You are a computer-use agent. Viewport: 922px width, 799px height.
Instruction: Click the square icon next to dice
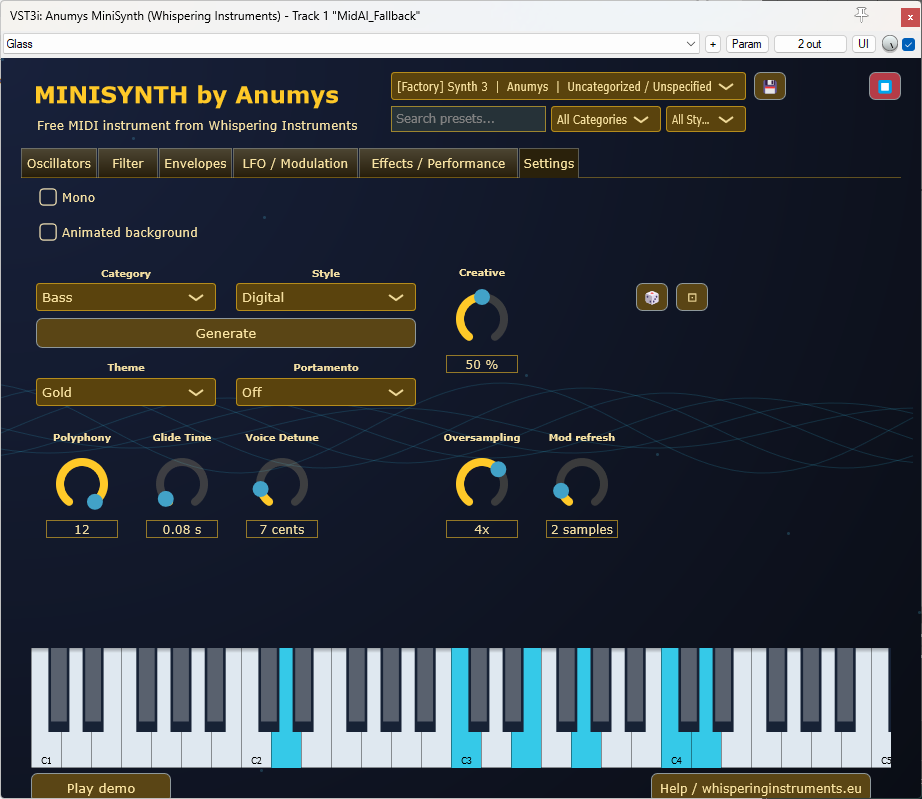pyautogui.click(x=692, y=297)
